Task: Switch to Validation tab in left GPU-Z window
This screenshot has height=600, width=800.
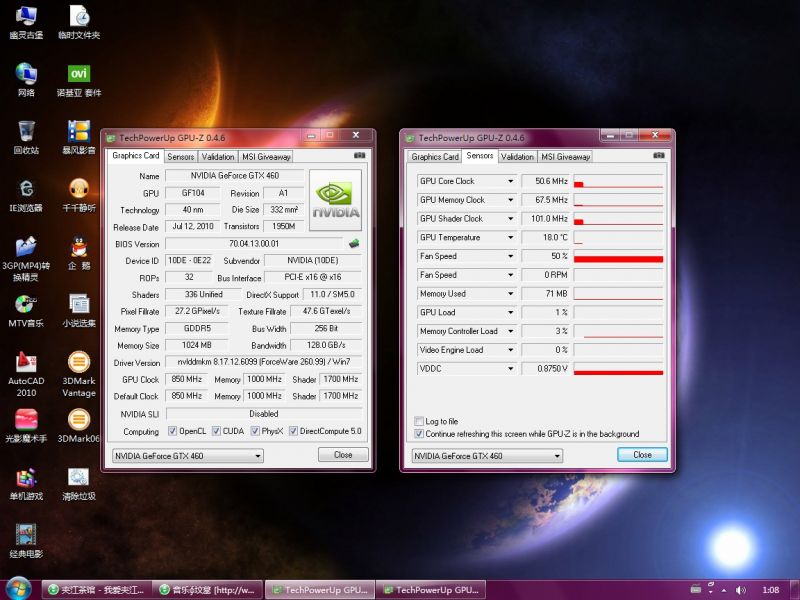Action: (218, 157)
